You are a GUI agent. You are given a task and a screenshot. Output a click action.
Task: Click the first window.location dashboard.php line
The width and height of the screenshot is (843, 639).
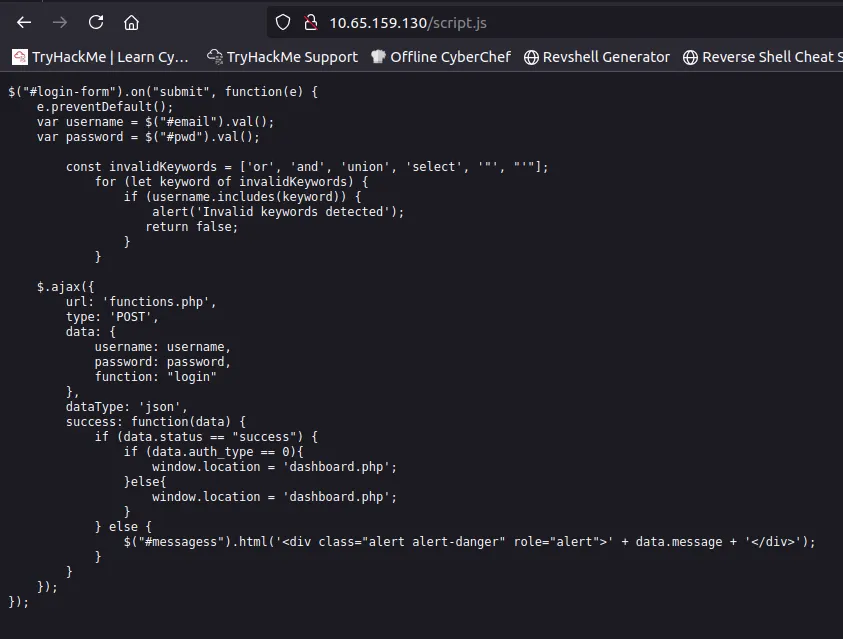click(x=274, y=467)
